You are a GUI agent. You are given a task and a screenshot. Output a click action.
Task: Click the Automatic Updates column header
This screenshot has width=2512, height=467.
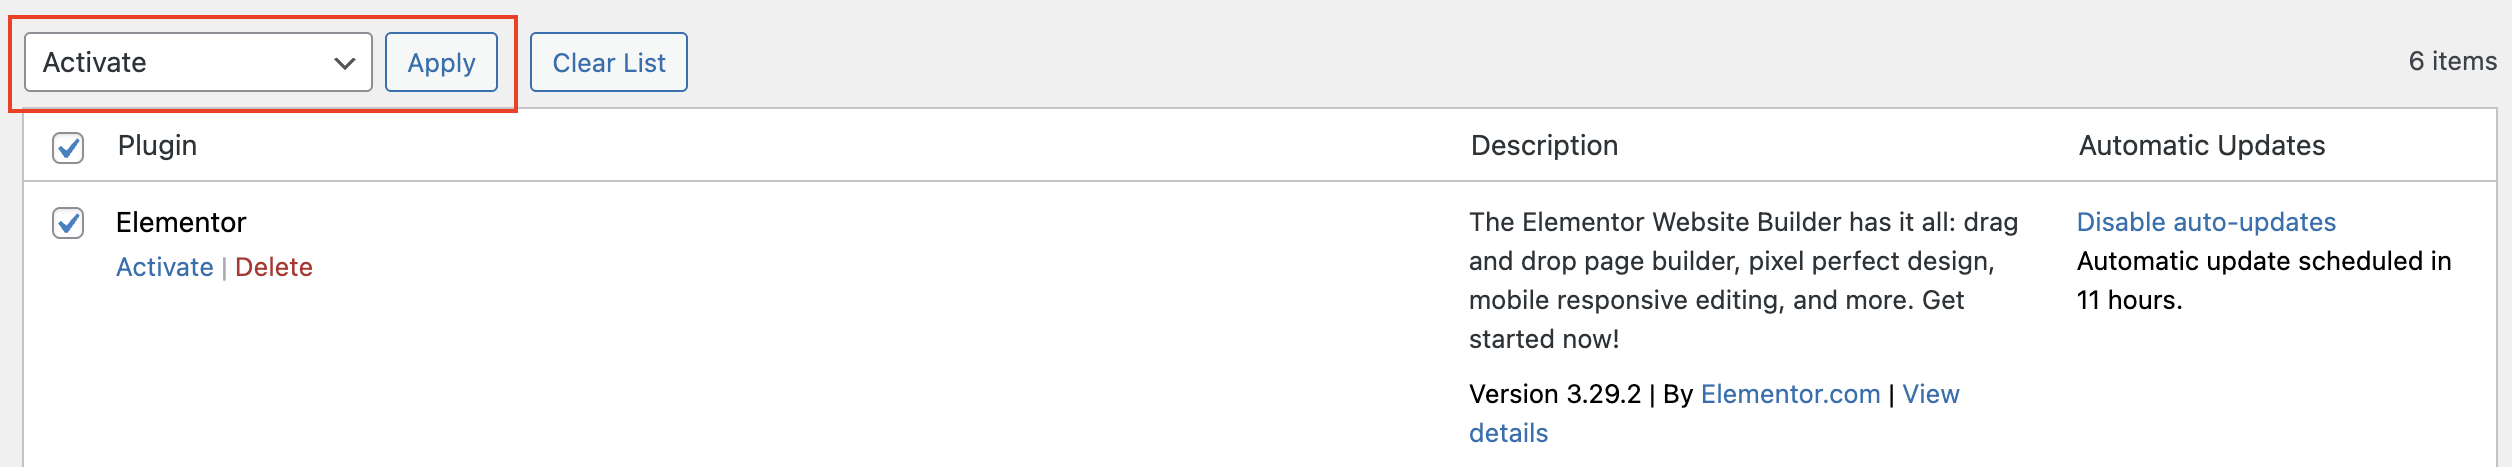[2201, 146]
